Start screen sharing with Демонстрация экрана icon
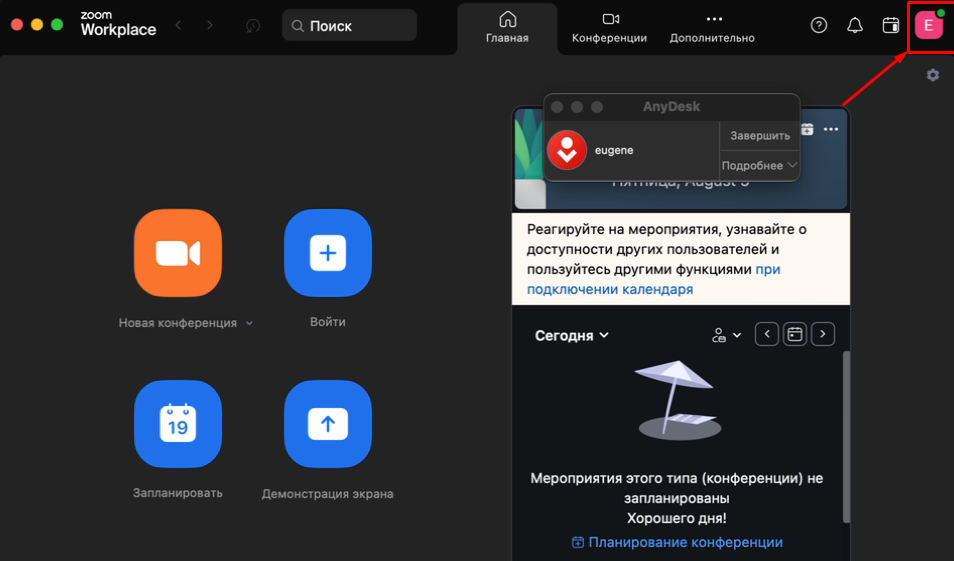 [x=327, y=424]
